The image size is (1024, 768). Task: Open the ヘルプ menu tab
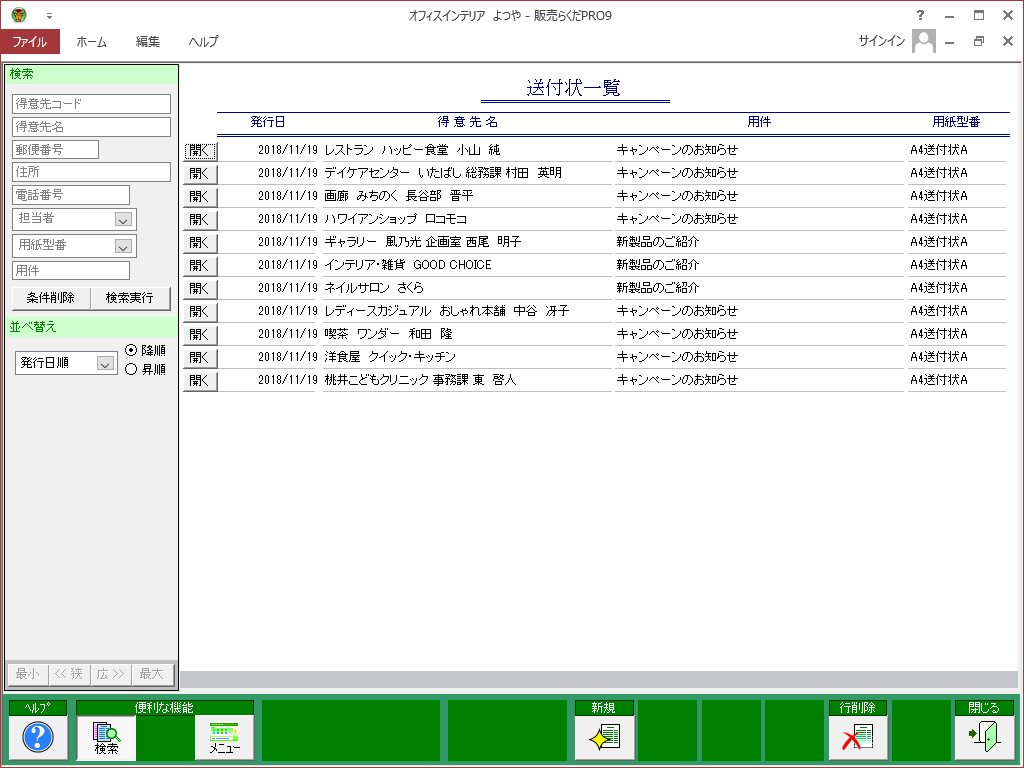204,42
